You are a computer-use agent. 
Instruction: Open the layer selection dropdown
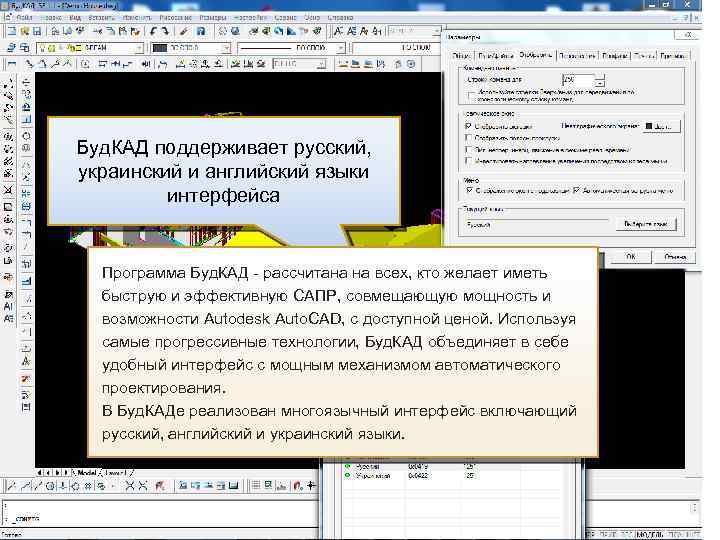(x=139, y=48)
